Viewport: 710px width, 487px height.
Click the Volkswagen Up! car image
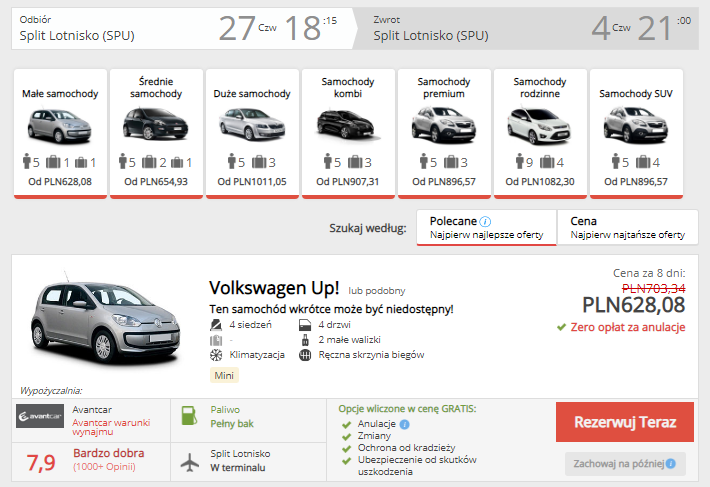(x=106, y=319)
